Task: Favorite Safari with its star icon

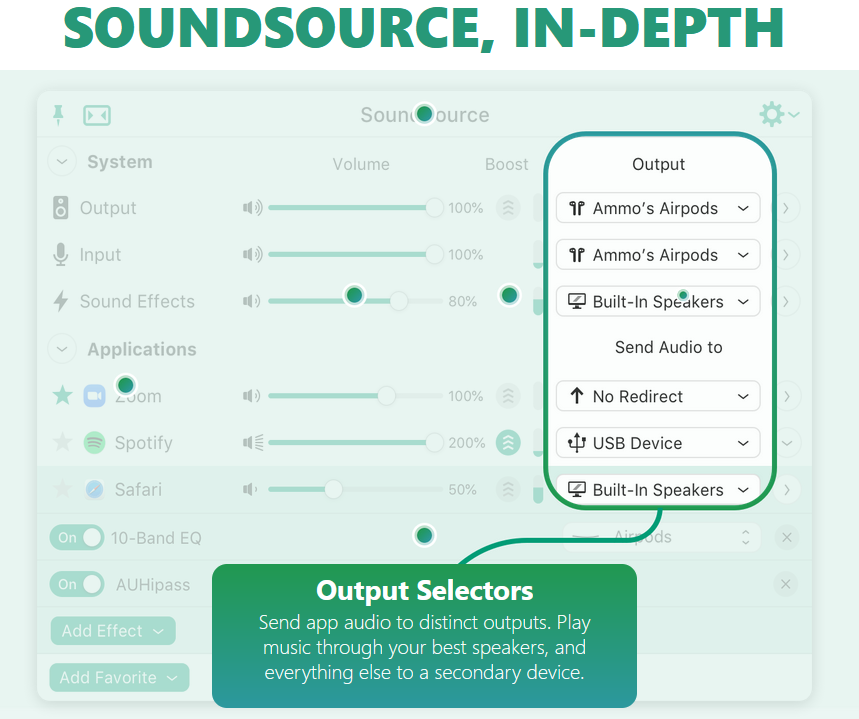Action: (x=62, y=489)
